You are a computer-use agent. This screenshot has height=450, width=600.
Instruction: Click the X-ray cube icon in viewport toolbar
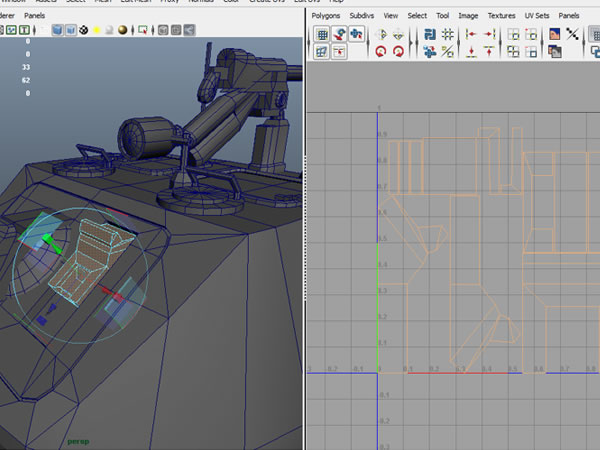[163, 30]
